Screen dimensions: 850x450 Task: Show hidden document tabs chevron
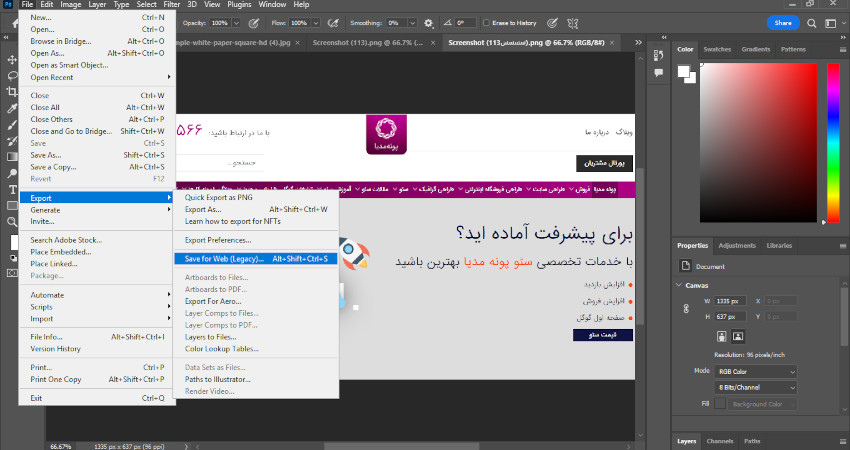[639, 42]
